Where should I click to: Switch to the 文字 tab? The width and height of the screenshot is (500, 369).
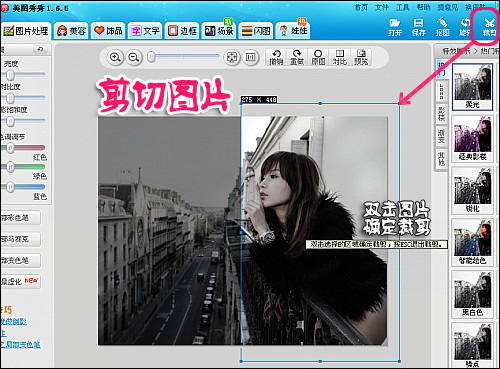click(x=145, y=31)
